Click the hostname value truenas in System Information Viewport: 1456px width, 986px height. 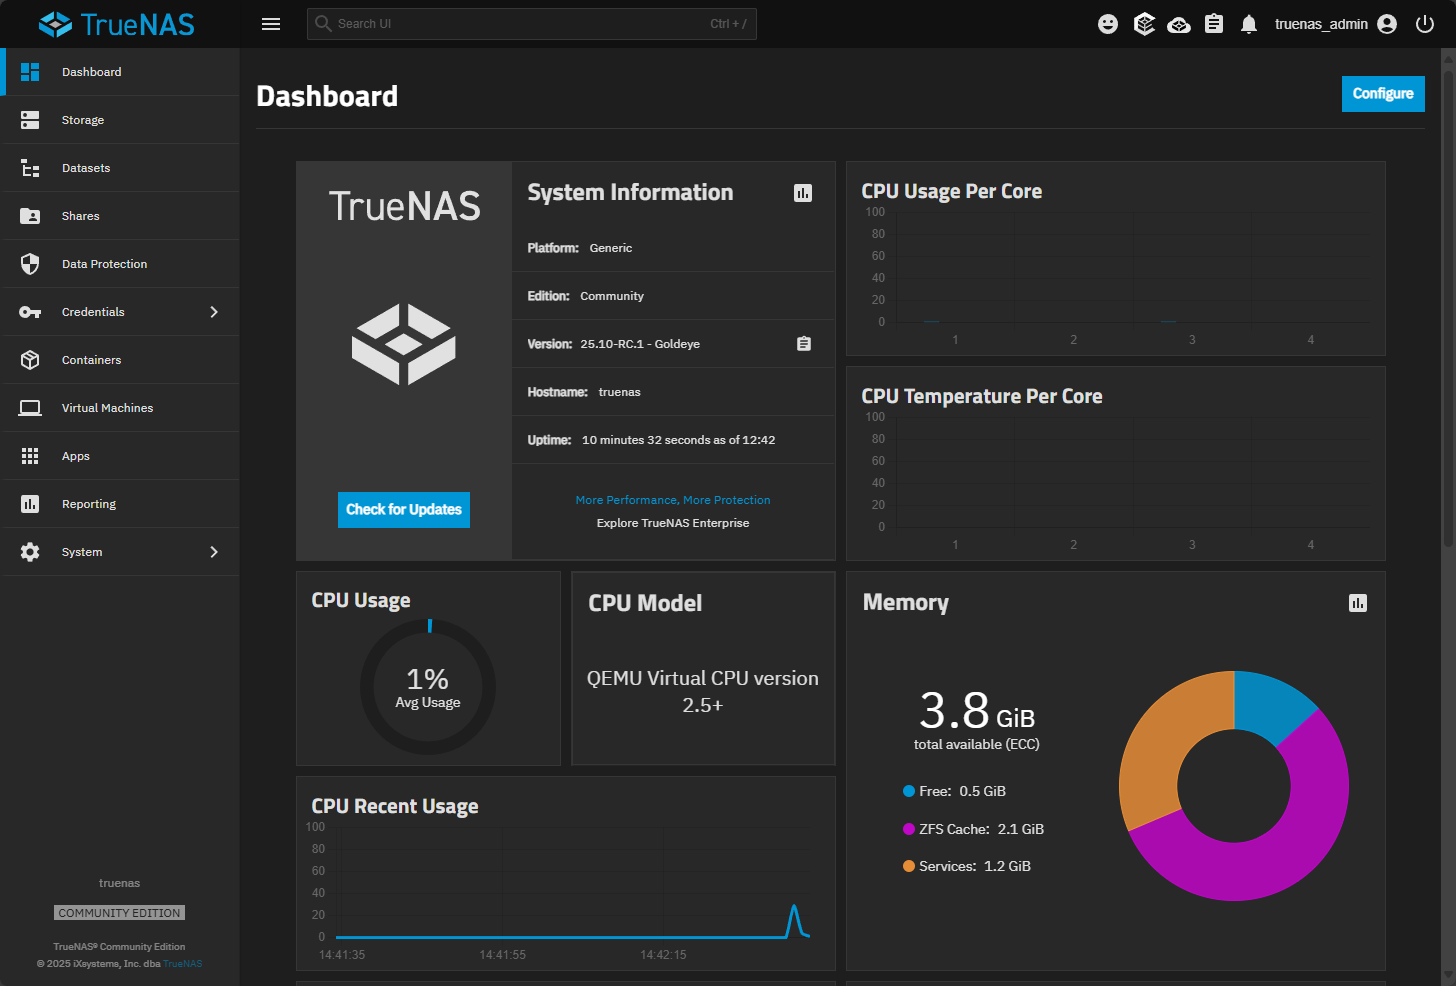[x=620, y=392]
